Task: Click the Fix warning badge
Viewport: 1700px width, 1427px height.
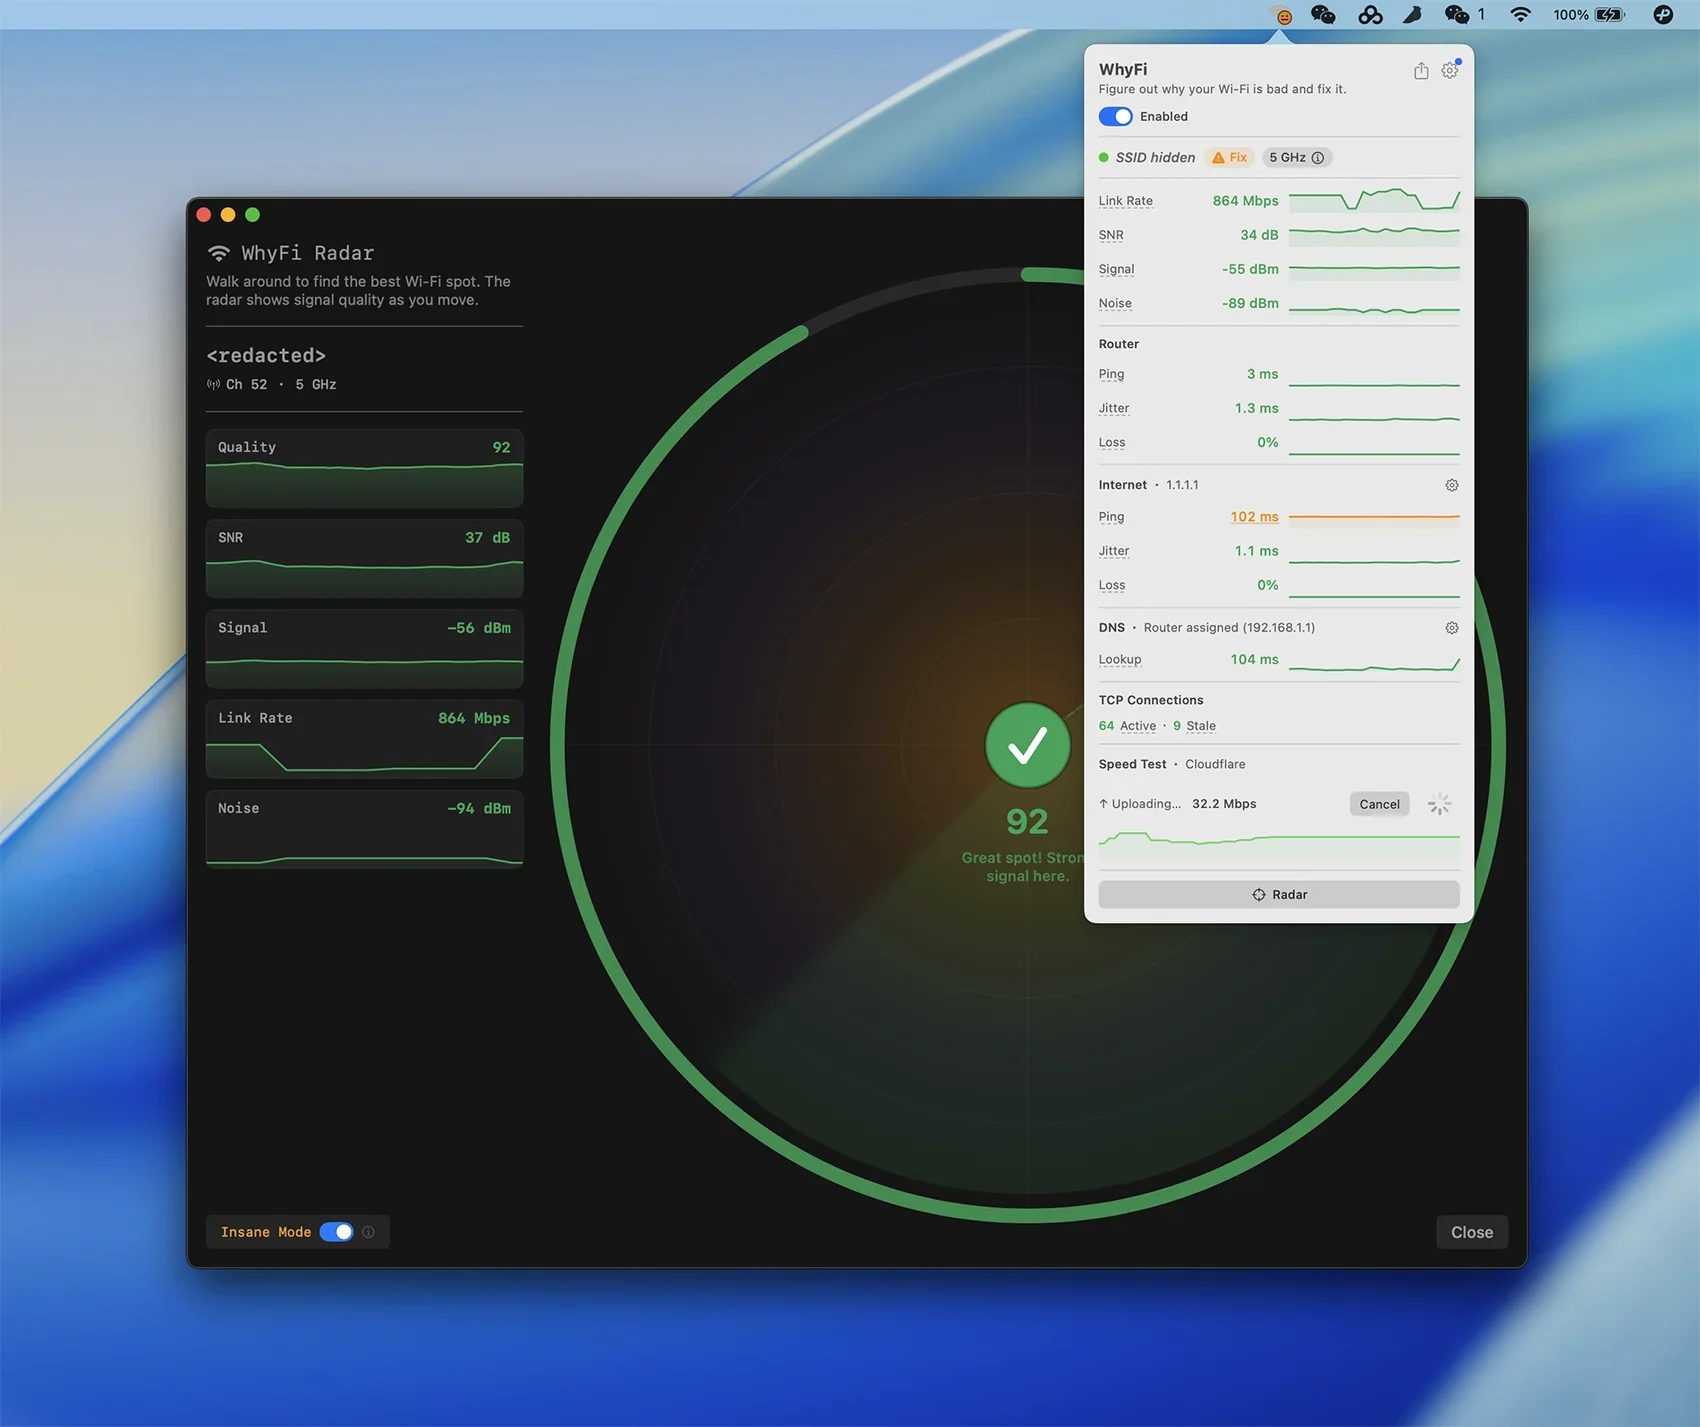Action: 1230,158
